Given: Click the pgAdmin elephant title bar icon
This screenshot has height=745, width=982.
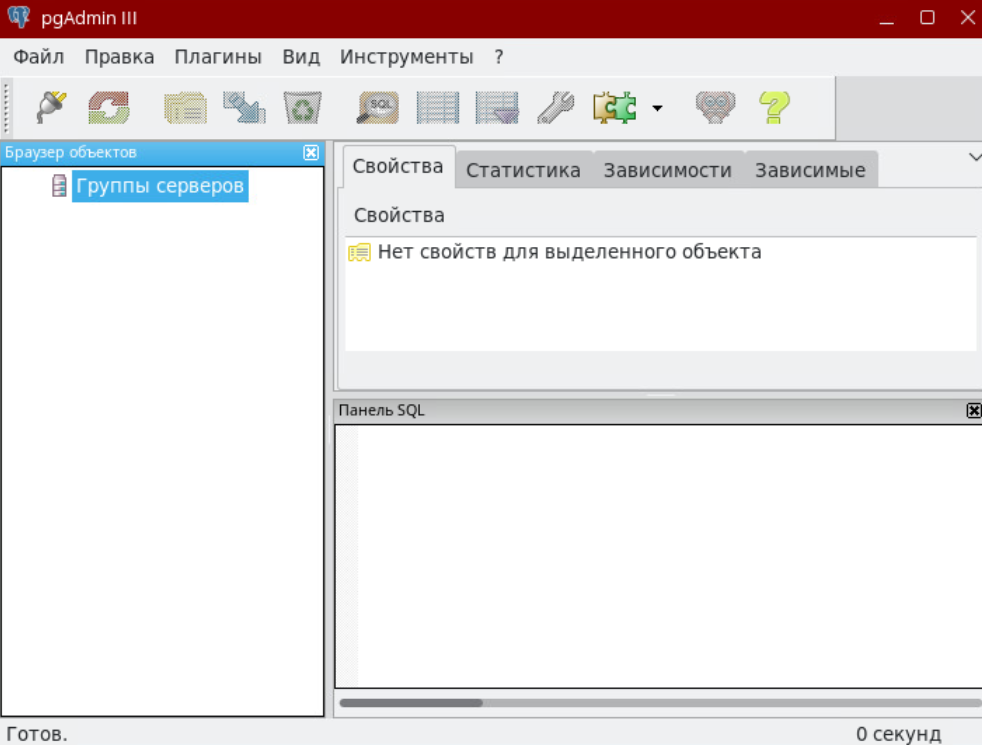Looking at the screenshot, I should pyautogui.click(x=19, y=17).
